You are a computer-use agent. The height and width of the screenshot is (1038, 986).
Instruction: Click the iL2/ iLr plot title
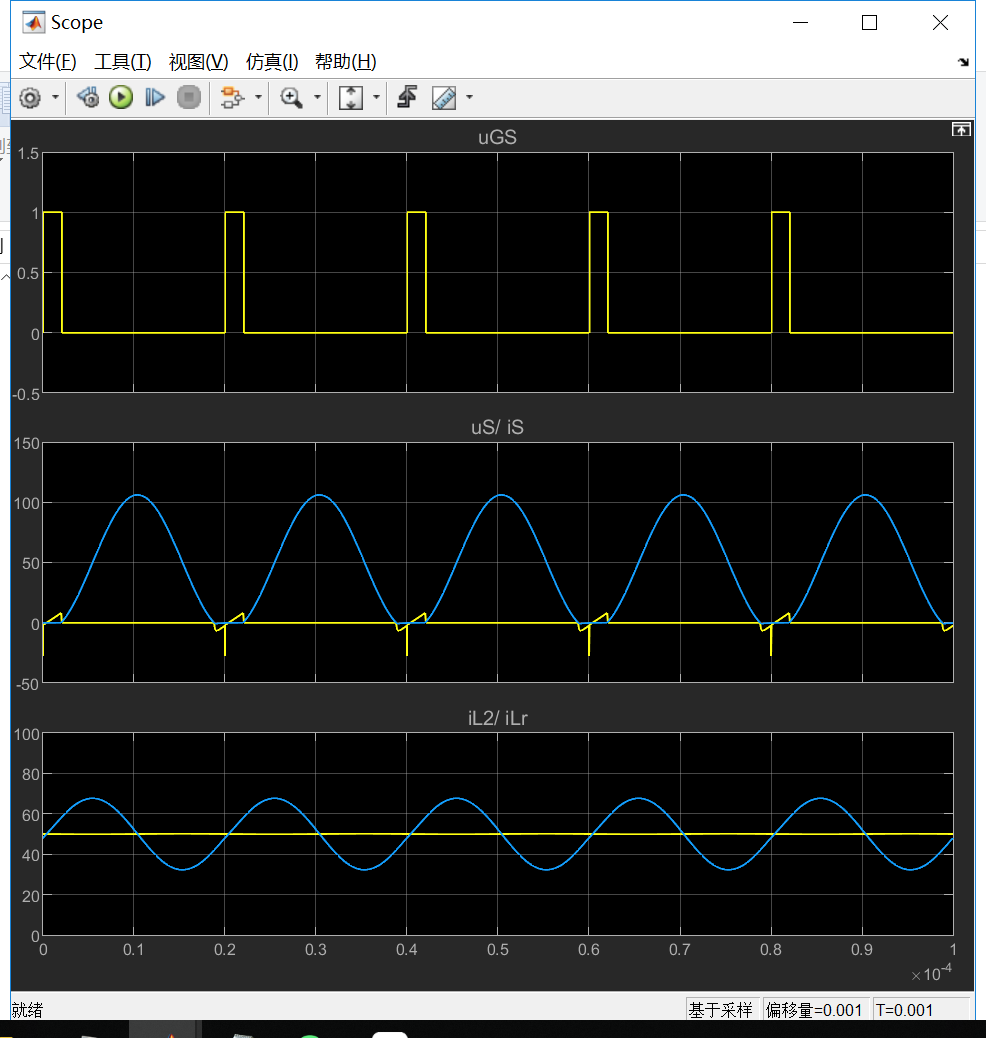[x=497, y=718]
